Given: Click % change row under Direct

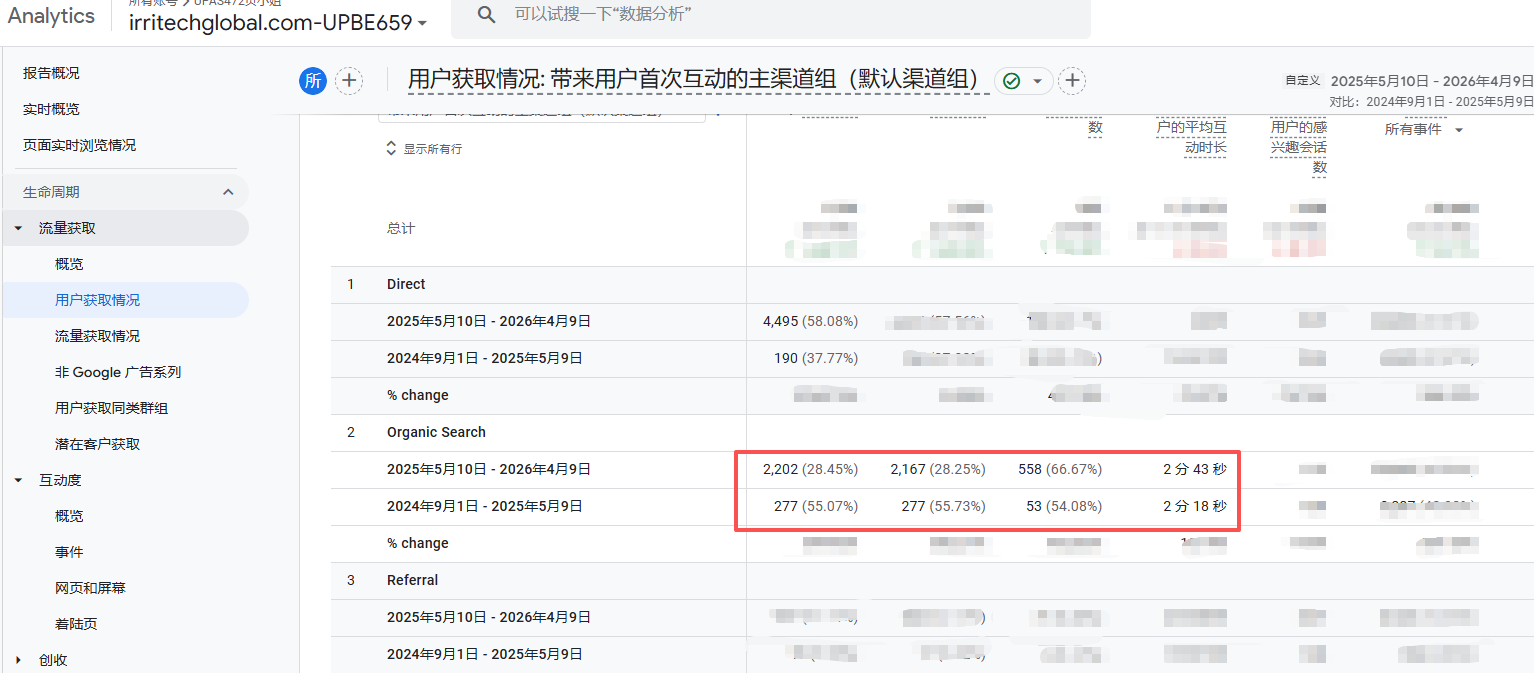Looking at the screenshot, I should pos(418,395).
